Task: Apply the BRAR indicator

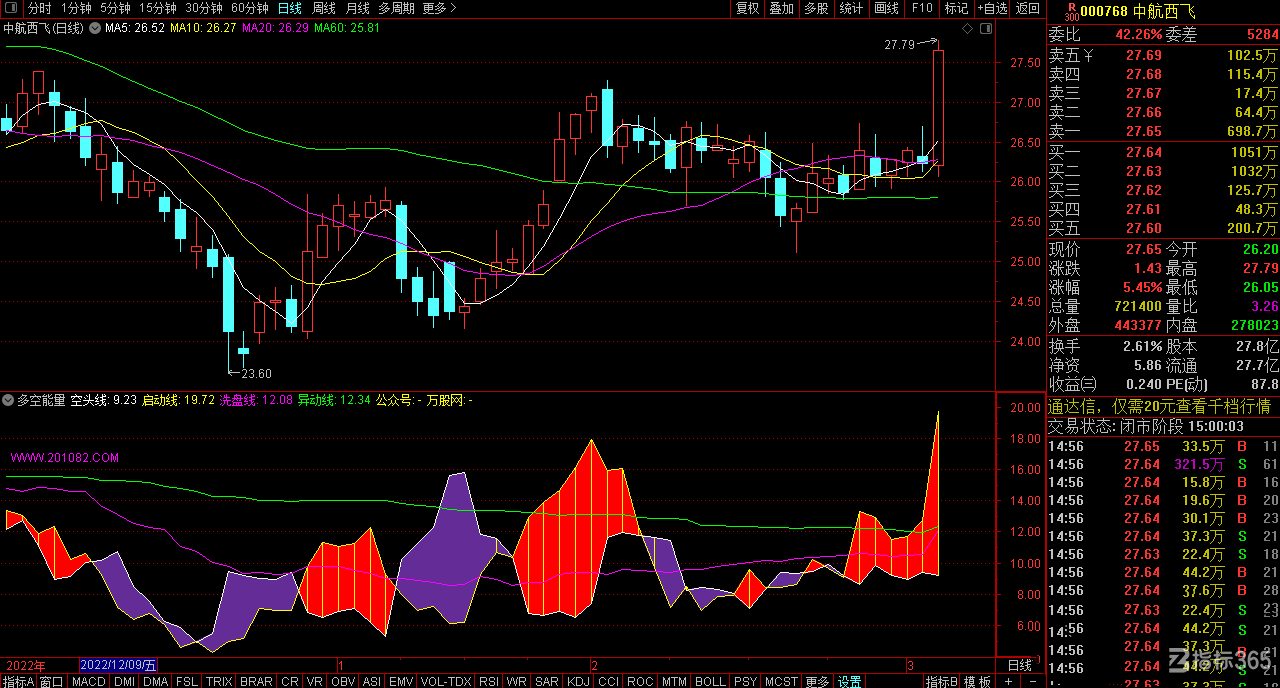Action: [256, 681]
